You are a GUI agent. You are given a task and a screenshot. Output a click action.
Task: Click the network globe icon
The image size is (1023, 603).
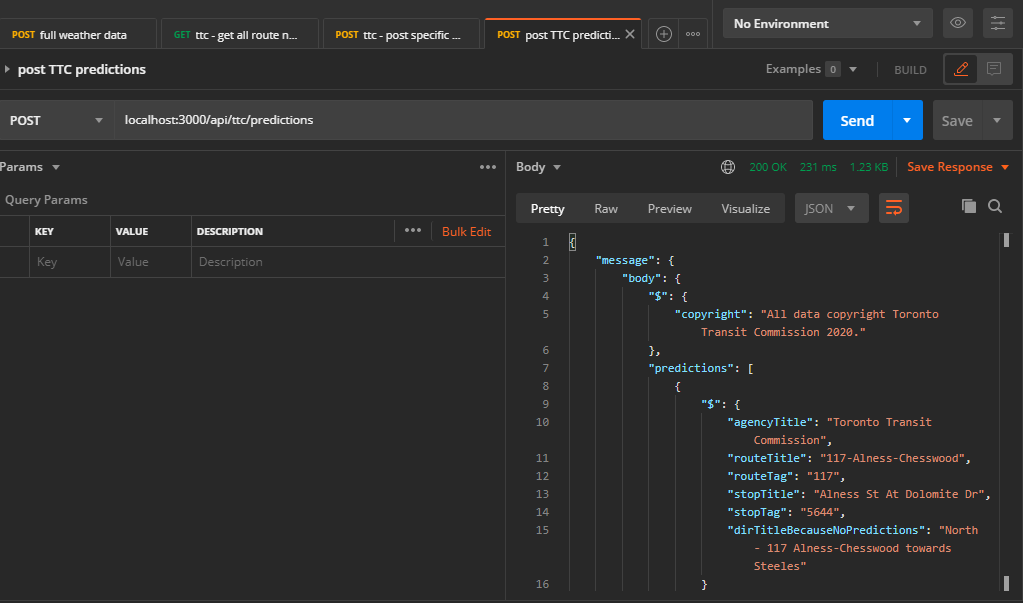728,167
